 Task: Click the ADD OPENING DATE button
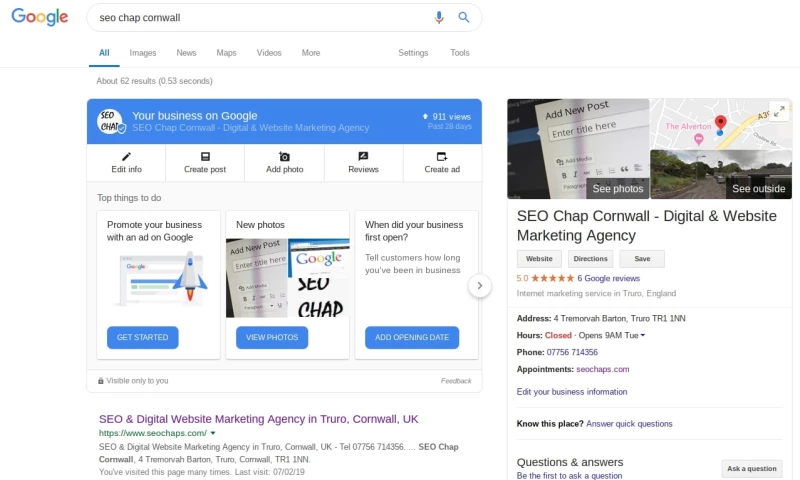point(412,337)
